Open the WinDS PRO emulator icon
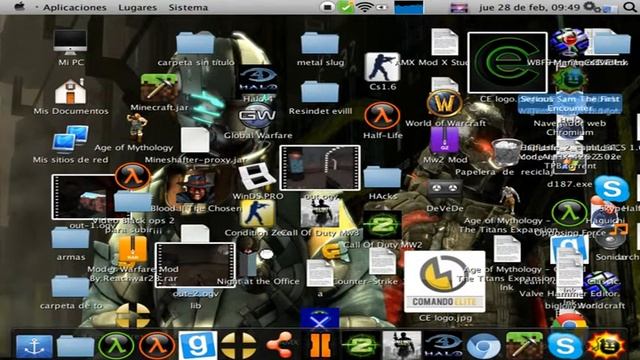 pos(257,176)
